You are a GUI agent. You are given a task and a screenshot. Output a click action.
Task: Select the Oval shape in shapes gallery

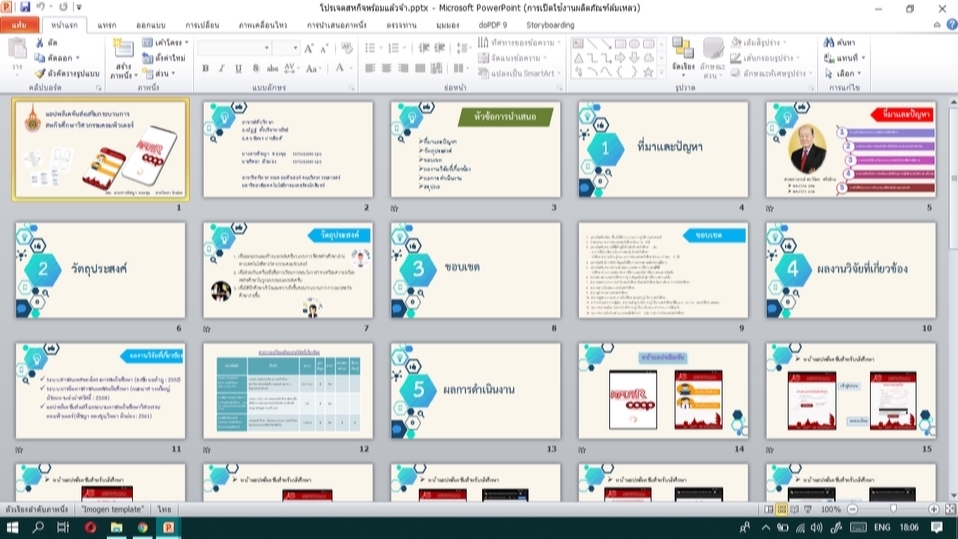tap(634, 43)
